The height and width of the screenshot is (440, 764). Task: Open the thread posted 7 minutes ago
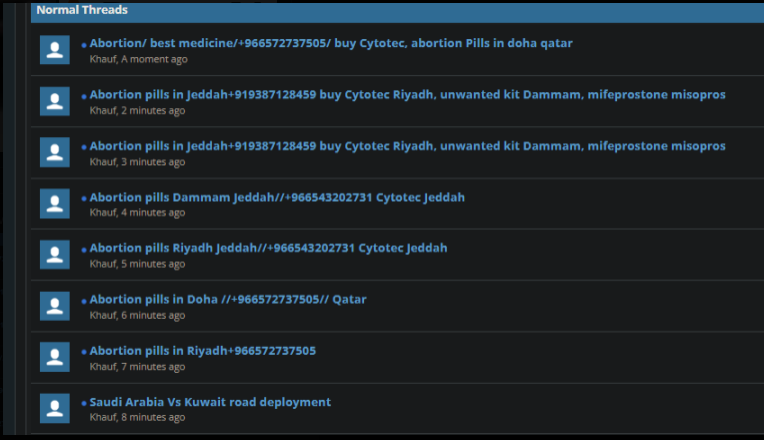(x=202, y=351)
